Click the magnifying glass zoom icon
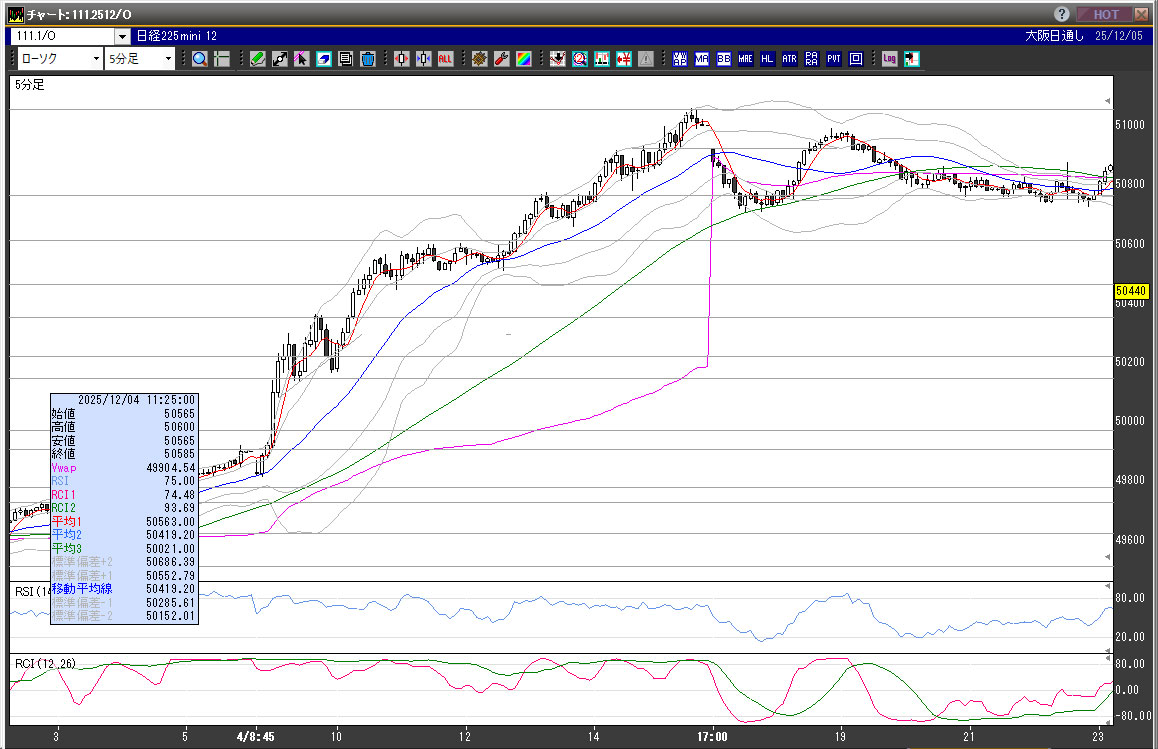This screenshot has width=1158, height=749. pyautogui.click(x=200, y=59)
